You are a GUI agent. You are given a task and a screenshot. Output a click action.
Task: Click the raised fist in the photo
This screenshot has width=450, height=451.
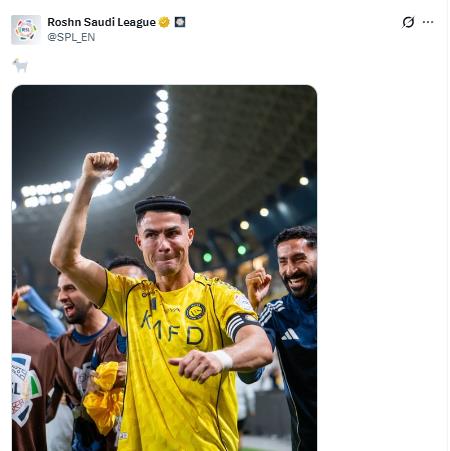100,165
